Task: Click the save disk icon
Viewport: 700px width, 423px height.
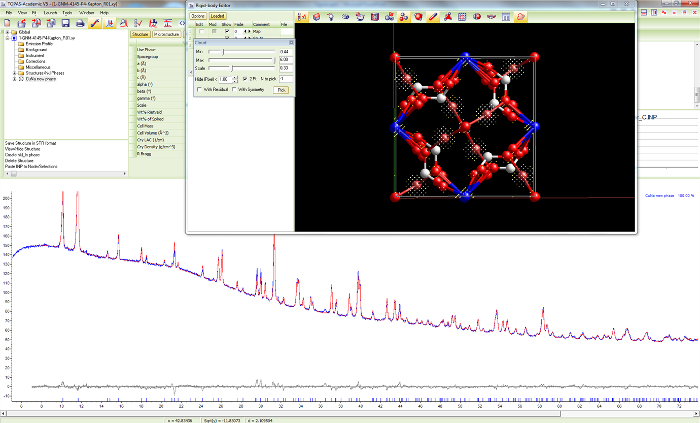Action: [65, 22]
